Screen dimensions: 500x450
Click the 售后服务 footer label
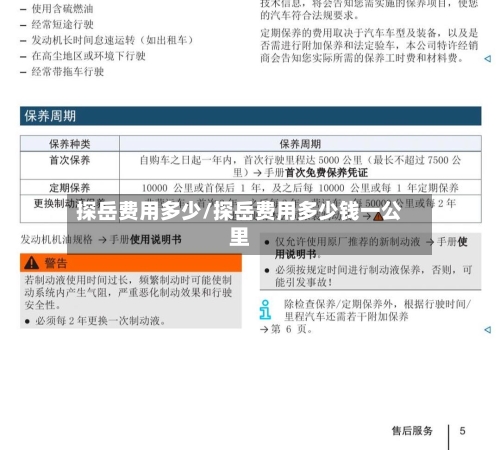412,431
